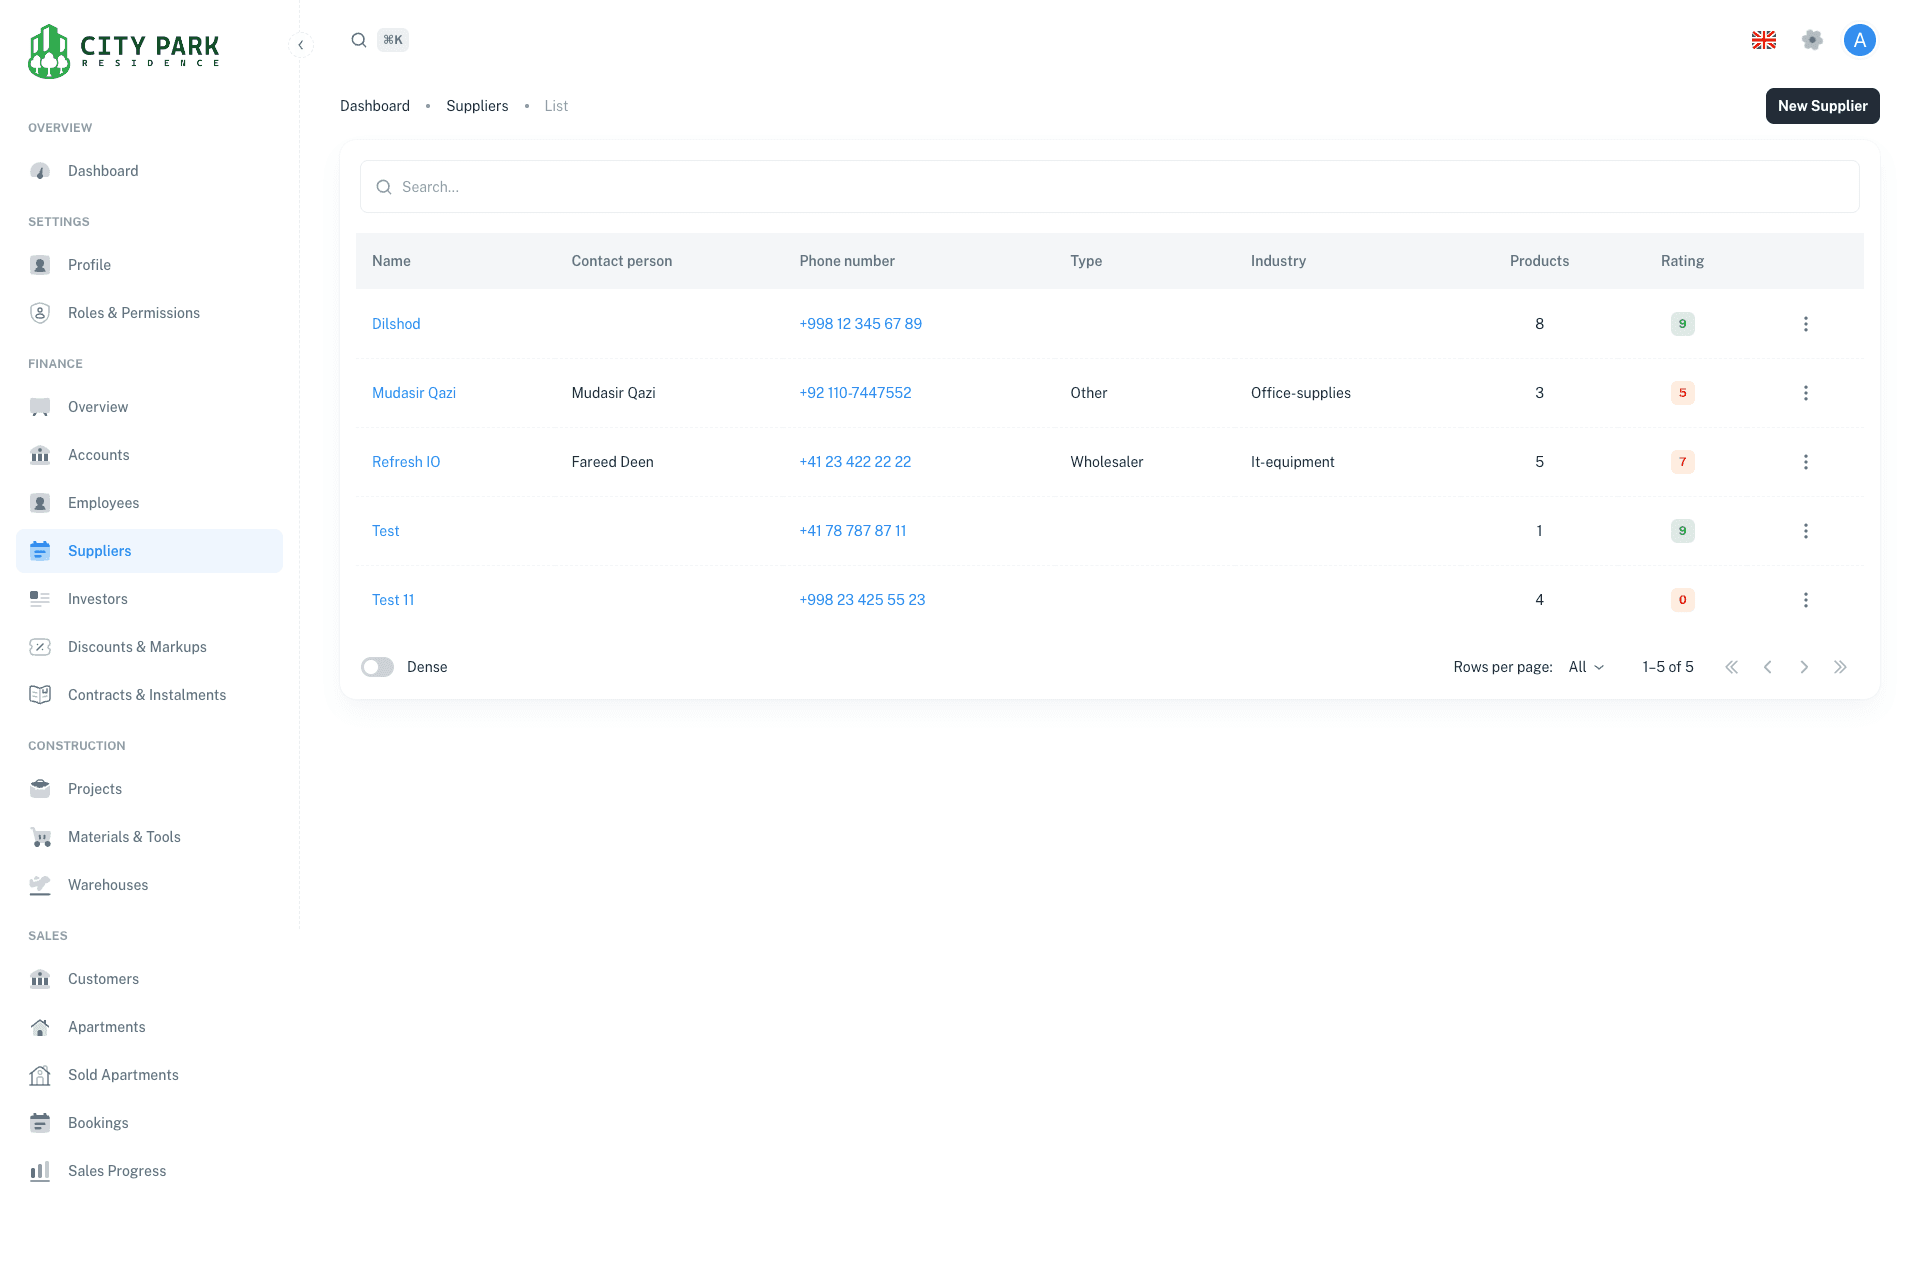Click the suppliers Search input field
1920x1261 pixels.
click(1110, 187)
